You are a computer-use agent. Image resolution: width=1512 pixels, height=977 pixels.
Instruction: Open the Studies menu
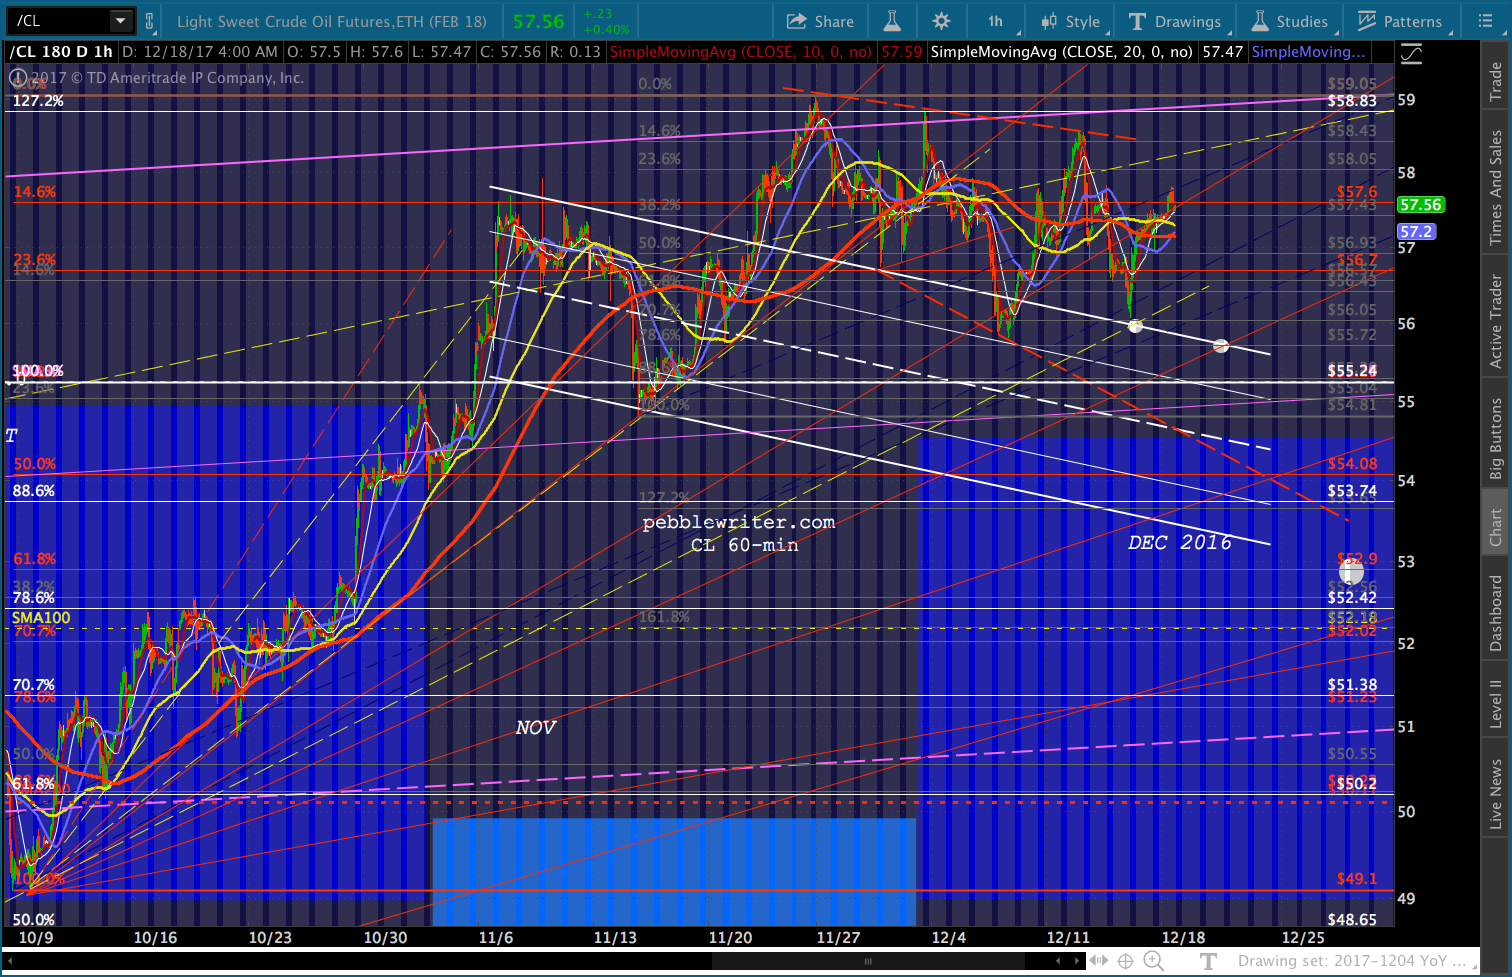pyautogui.click(x=1290, y=21)
